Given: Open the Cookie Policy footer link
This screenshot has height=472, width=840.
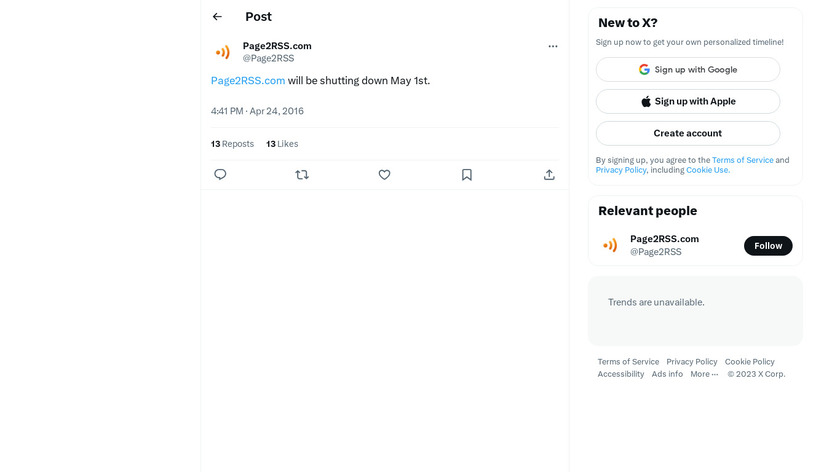Looking at the screenshot, I should click(x=750, y=362).
